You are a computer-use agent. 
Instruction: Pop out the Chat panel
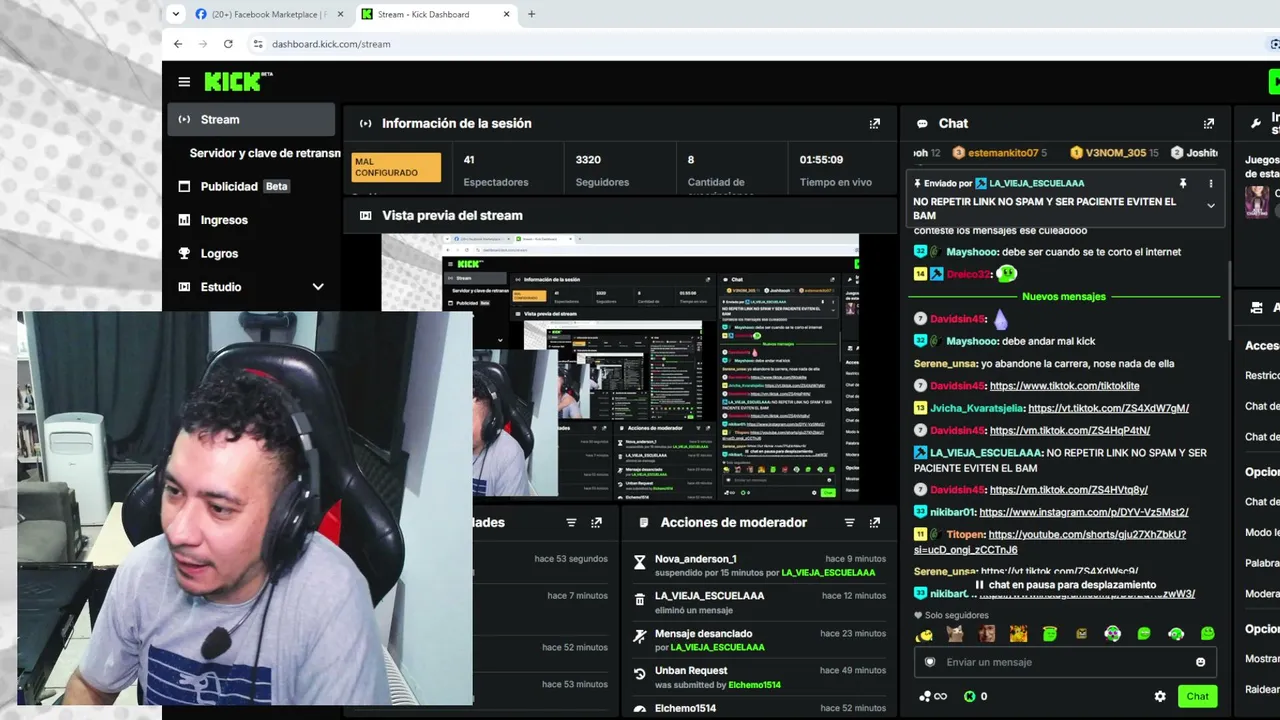click(x=1209, y=124)
